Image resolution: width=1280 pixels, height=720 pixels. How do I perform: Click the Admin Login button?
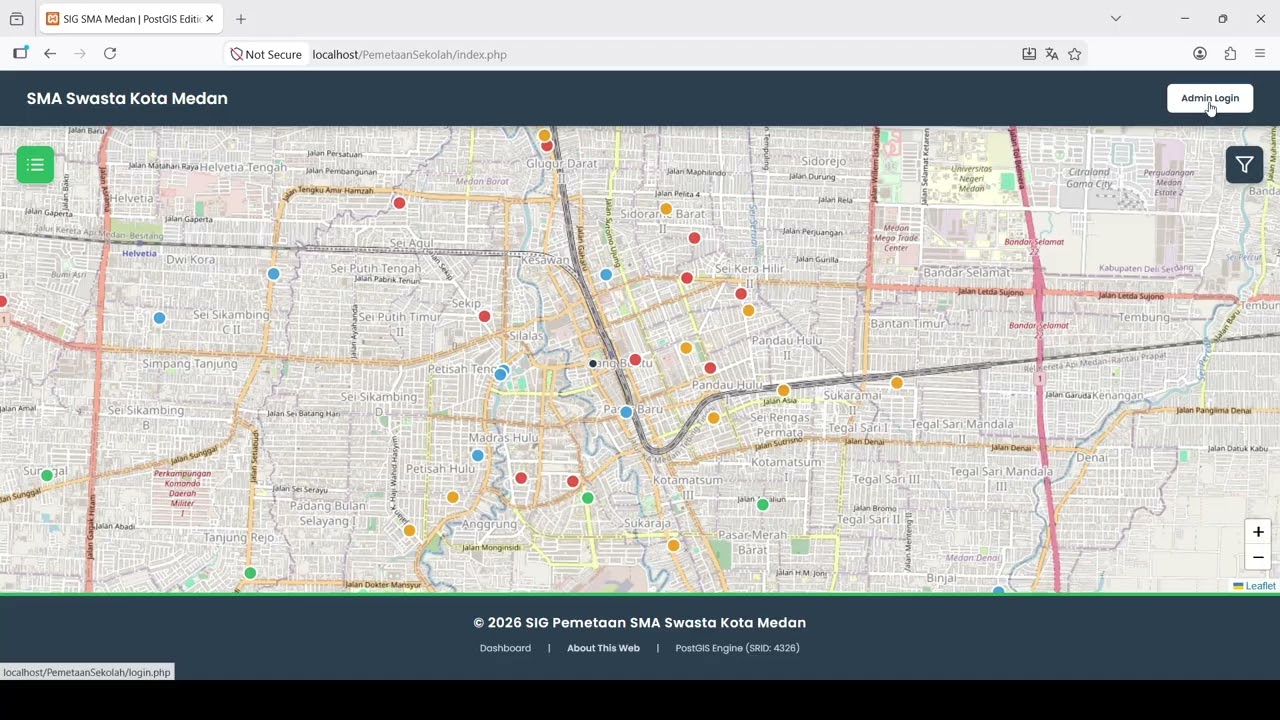tap(1210, 98)
